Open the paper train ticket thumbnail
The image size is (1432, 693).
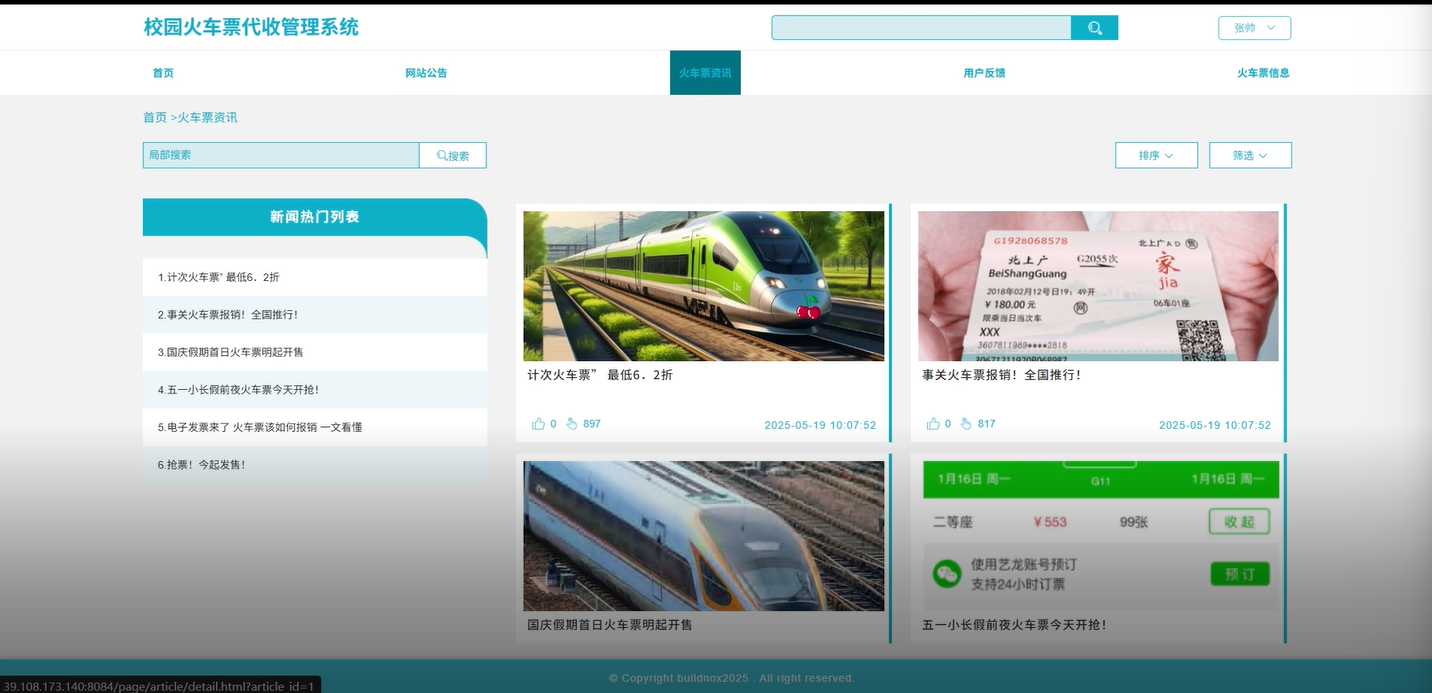[1098, 286]
